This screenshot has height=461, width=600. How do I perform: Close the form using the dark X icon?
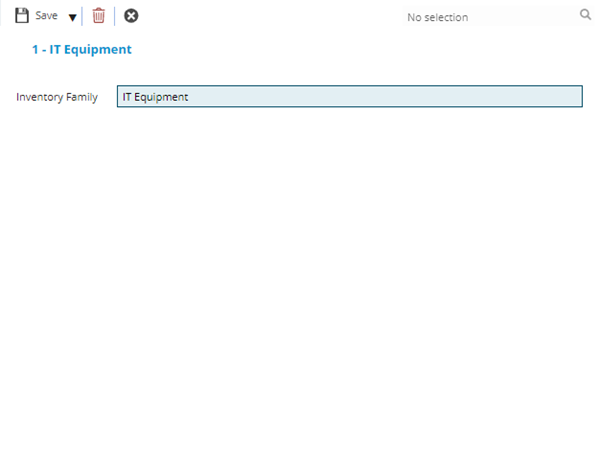click(x=131, y=16)
